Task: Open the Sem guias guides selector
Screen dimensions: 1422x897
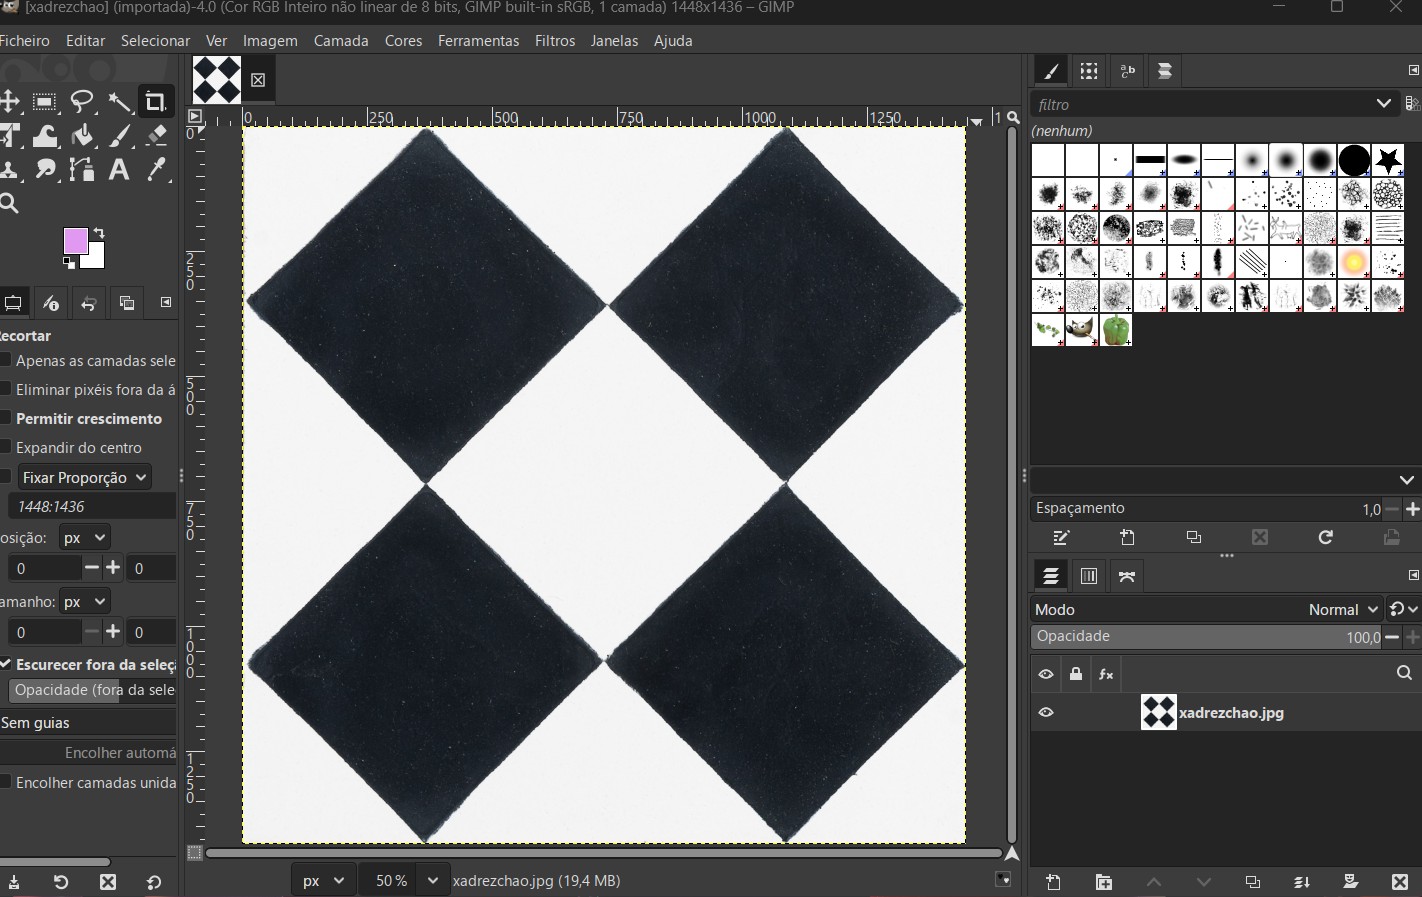Action: tap(88, 722)
